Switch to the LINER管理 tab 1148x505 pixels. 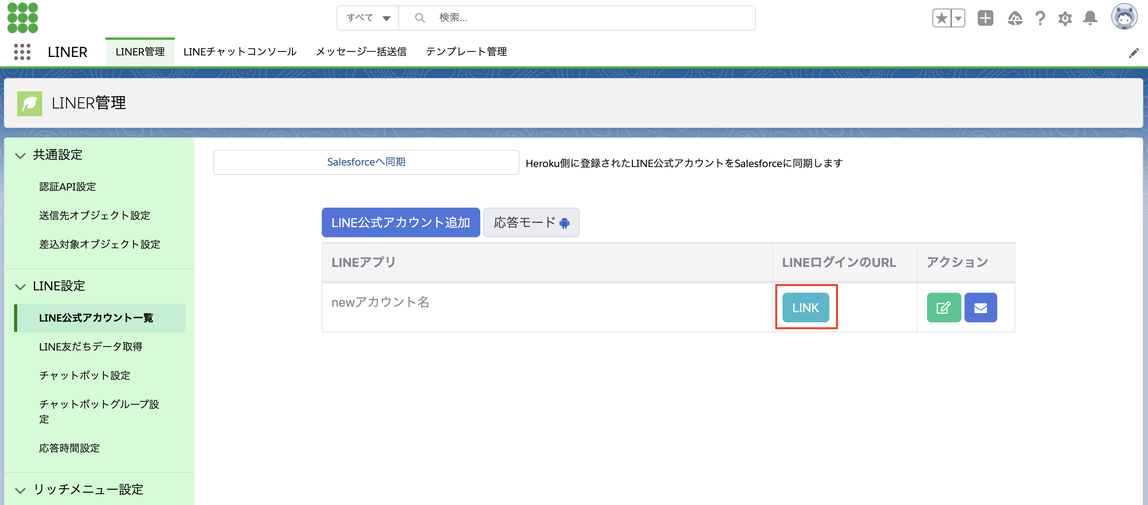pos(140,52)
